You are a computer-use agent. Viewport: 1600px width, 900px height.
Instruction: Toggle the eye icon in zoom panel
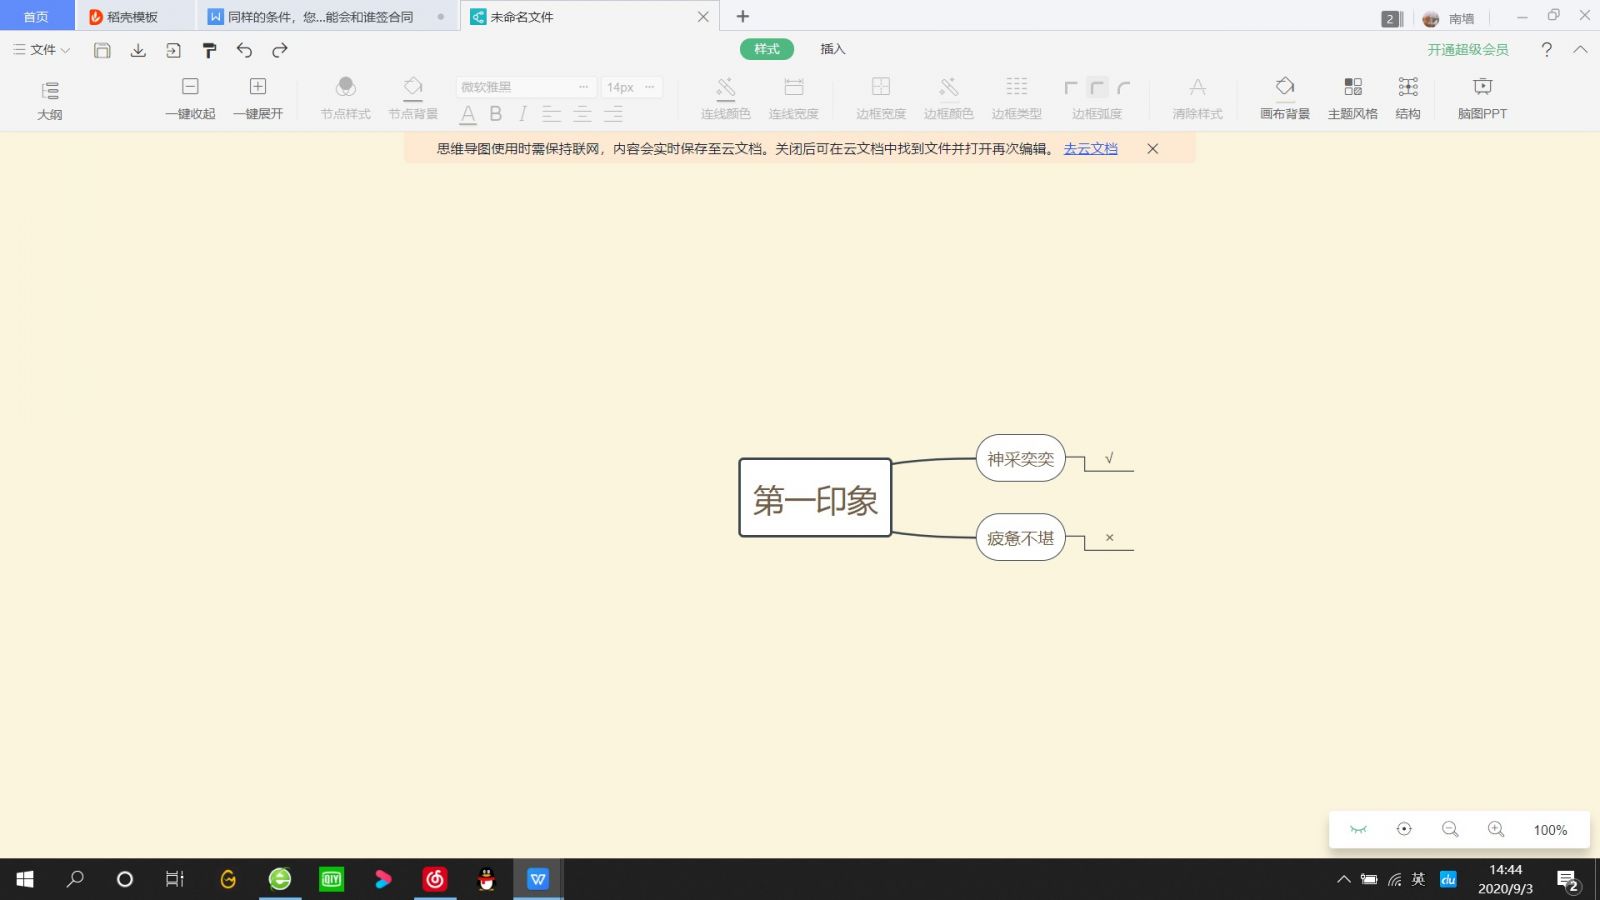[x=1358, y=829]
